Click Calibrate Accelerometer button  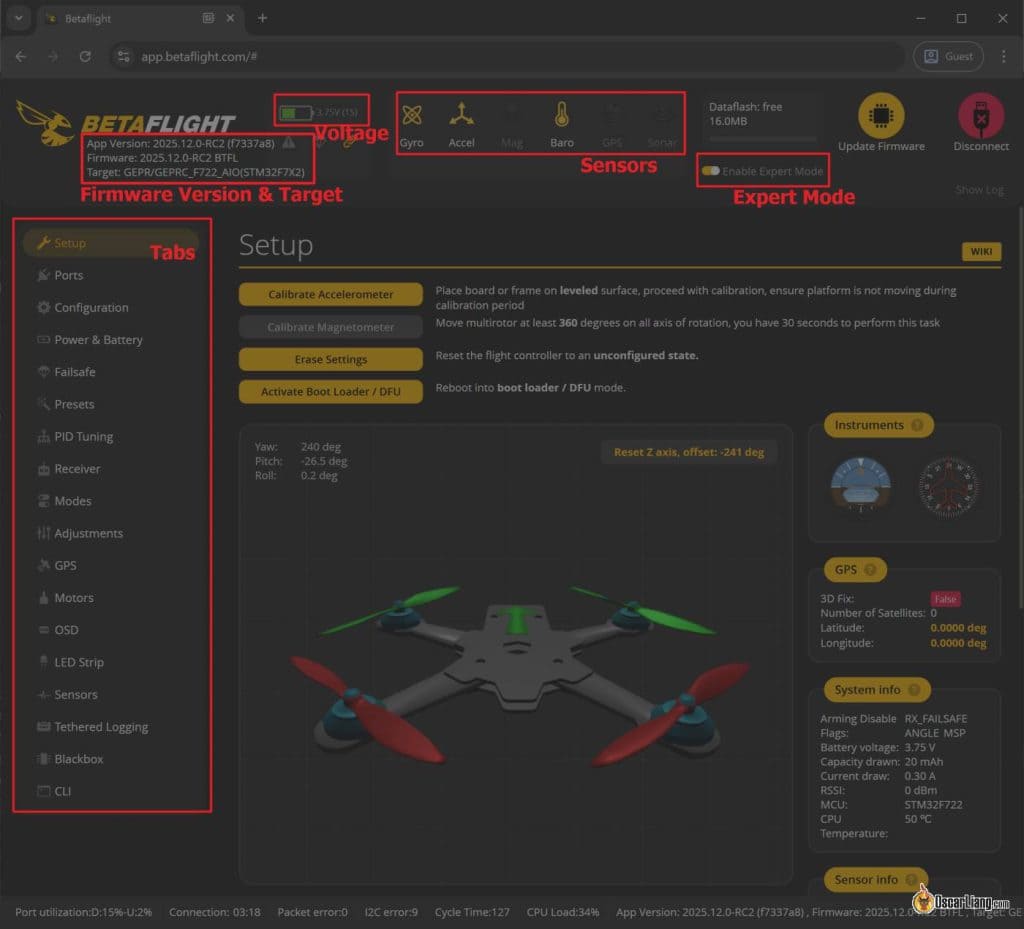click(330, 294)
